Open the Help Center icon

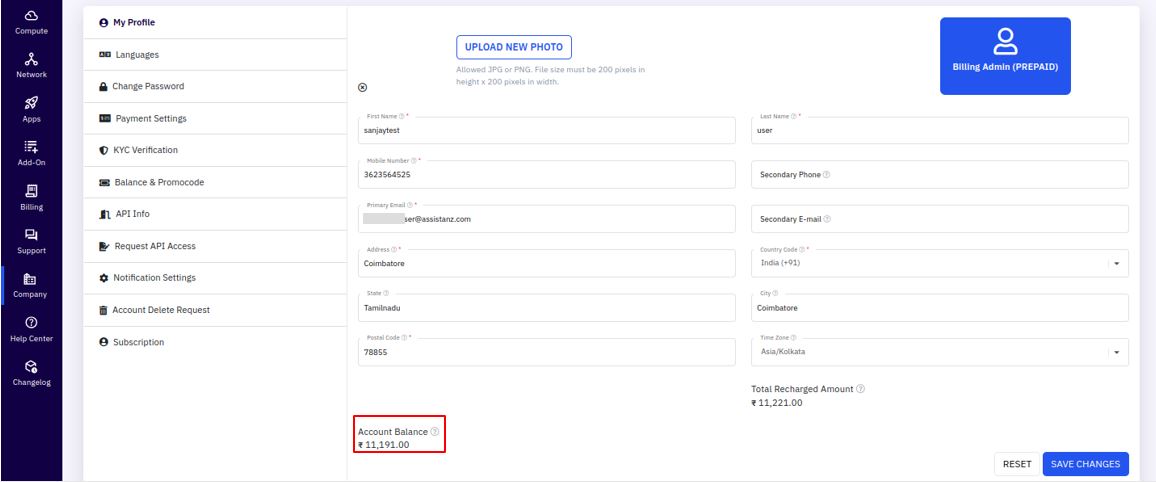32,323
